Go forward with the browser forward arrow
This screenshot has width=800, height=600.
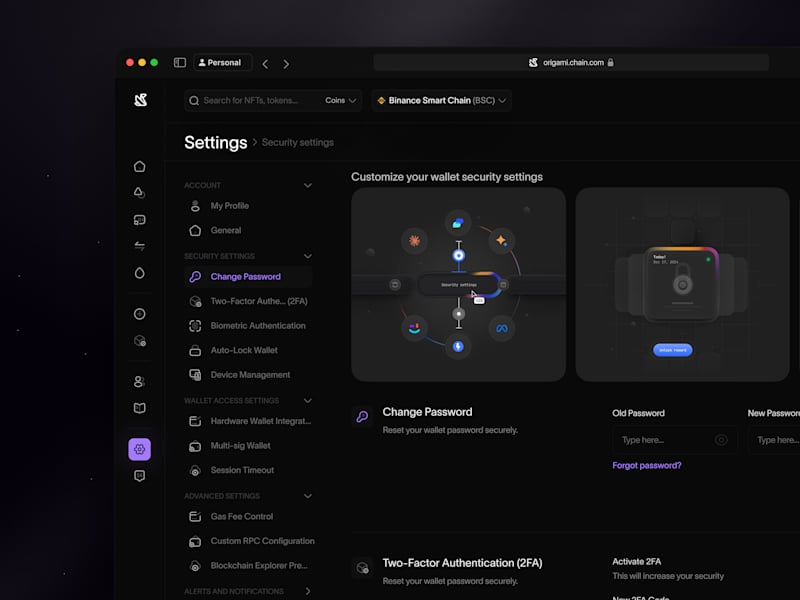pyautogui.click(x=286, y=64)
